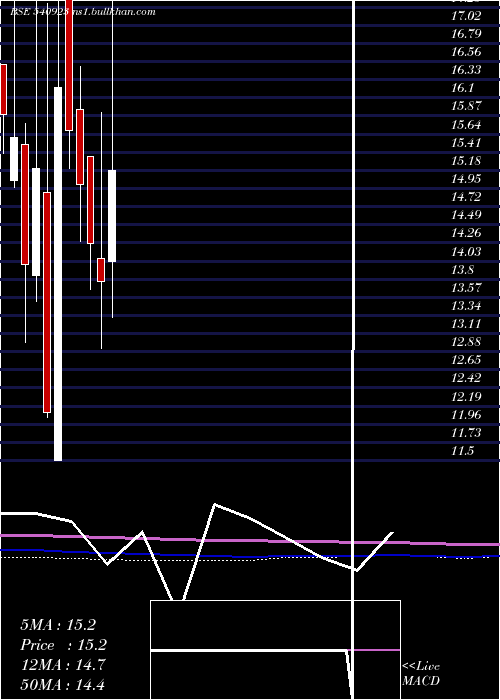Select the tall white candle reaching 11.5
The image size is (500, 700).
pyautogui.click(x=58, y=274)
